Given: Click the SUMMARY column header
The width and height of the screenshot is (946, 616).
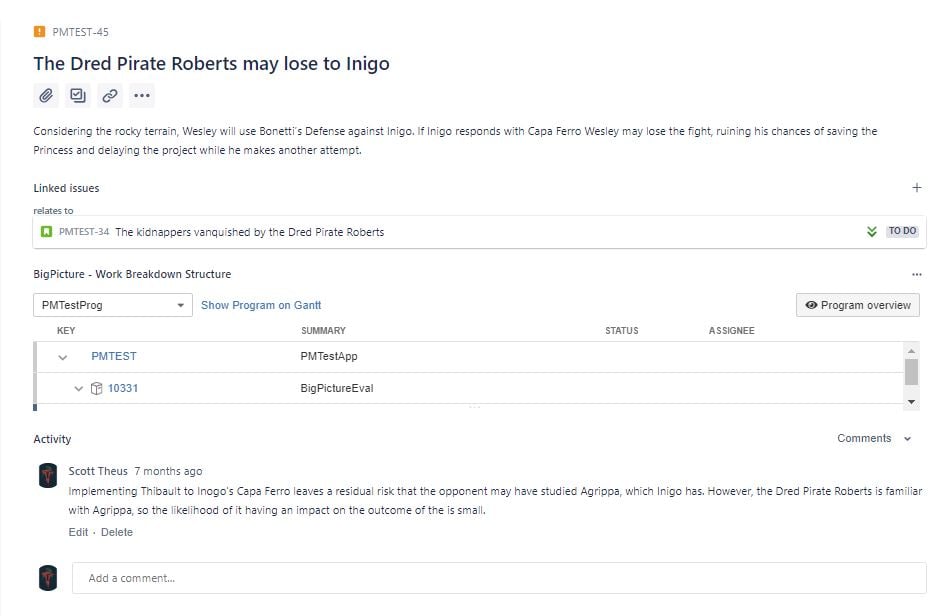Looking at the screenshot, I should (x=323, y=331).
